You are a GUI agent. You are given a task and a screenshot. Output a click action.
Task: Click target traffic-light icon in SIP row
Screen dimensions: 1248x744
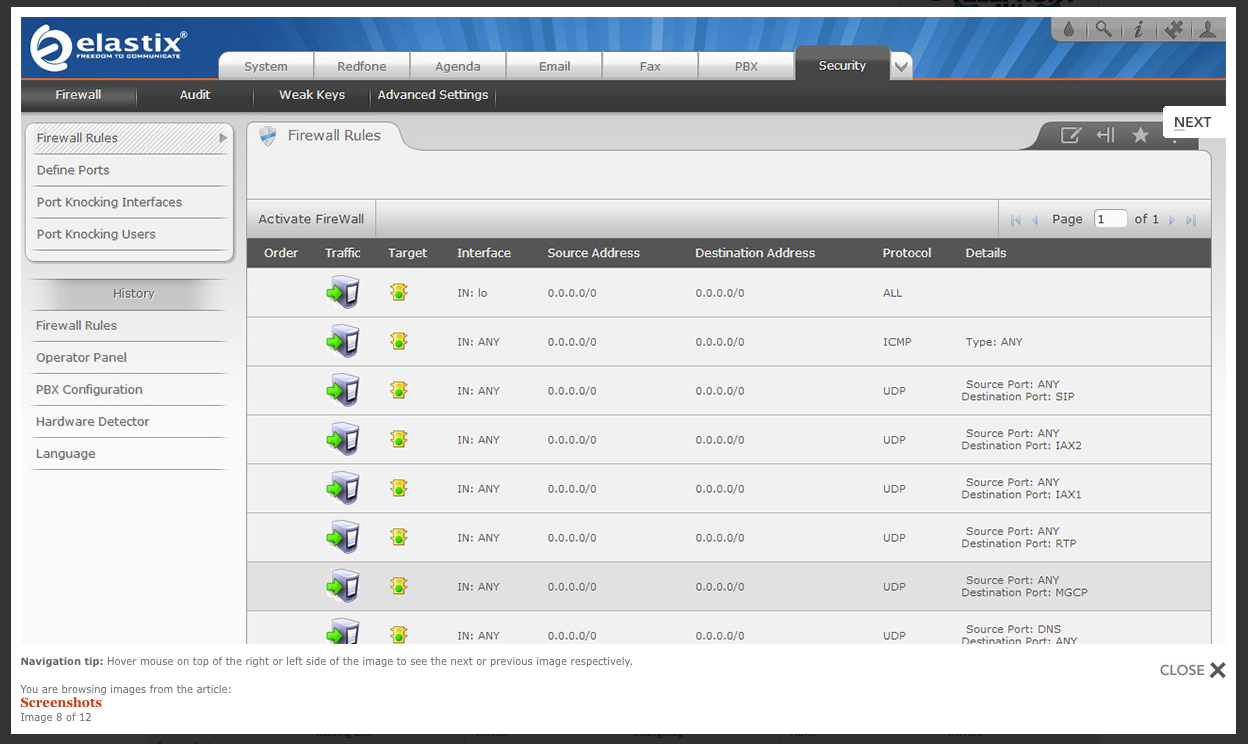tap(399, 390)
